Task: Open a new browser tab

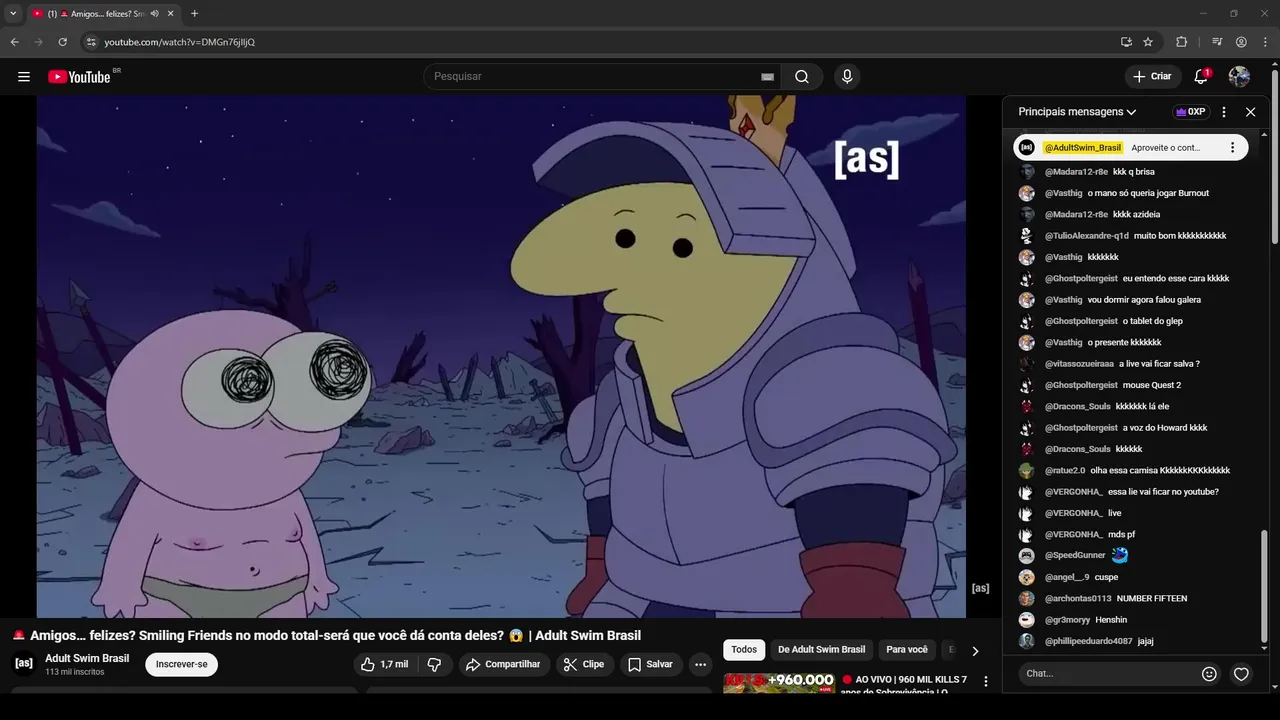Action: [194, 14]
